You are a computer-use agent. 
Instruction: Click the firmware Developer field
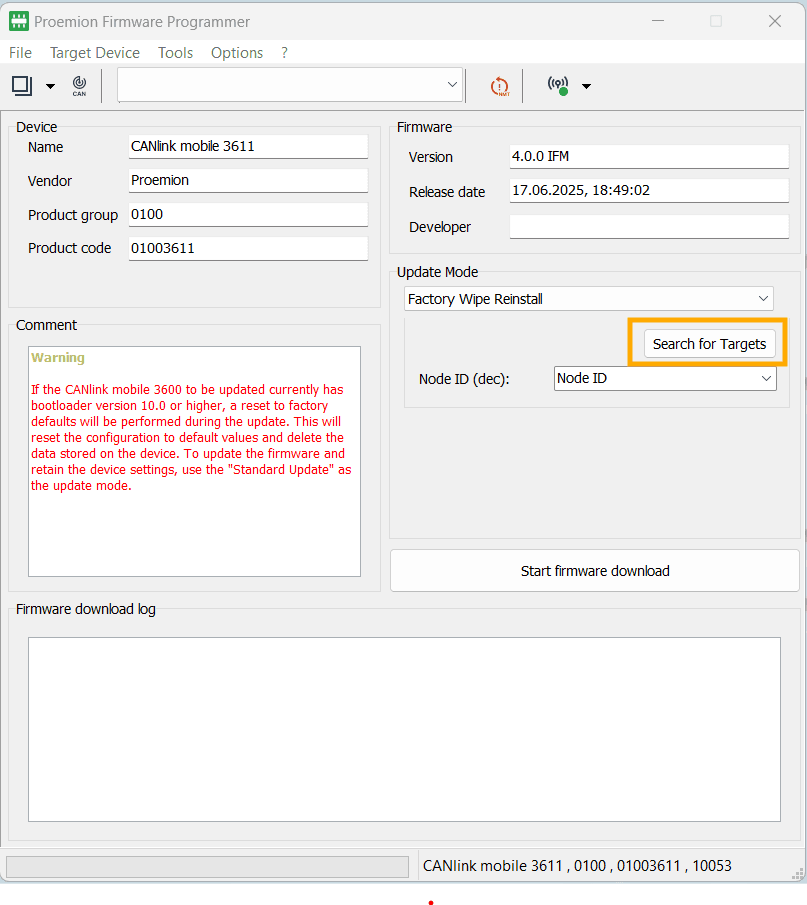(648, 227)
